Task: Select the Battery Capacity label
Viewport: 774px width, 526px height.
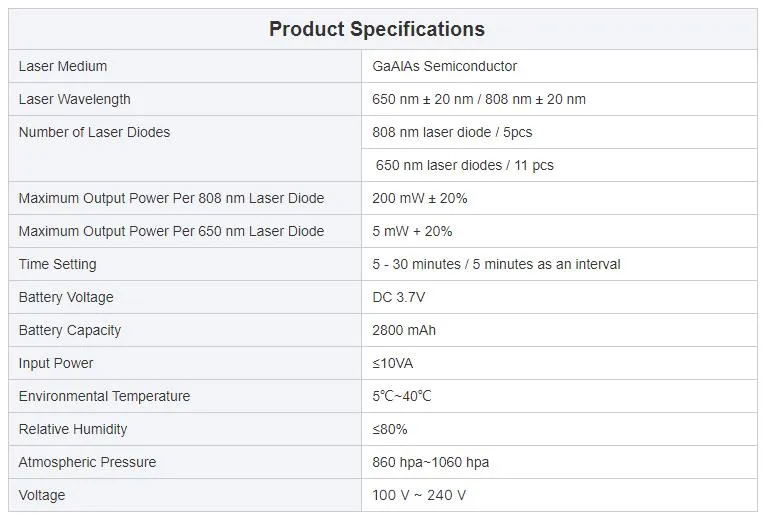Action: [69, 330]
